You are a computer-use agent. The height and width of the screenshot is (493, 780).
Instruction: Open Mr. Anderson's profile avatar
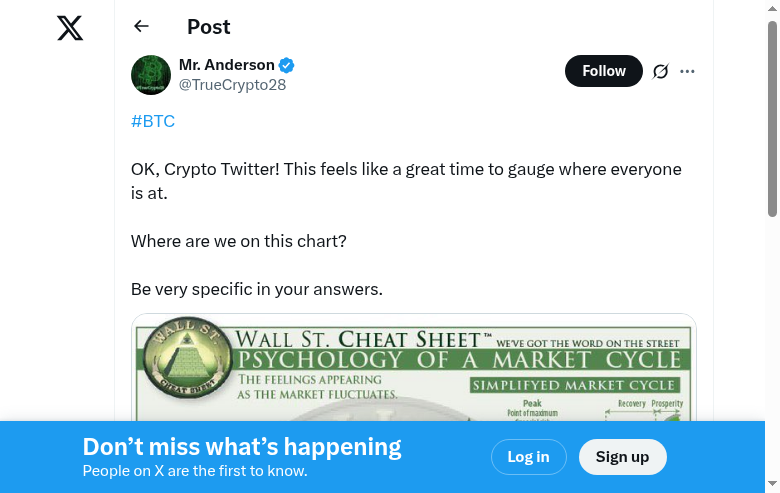[150, 75]
